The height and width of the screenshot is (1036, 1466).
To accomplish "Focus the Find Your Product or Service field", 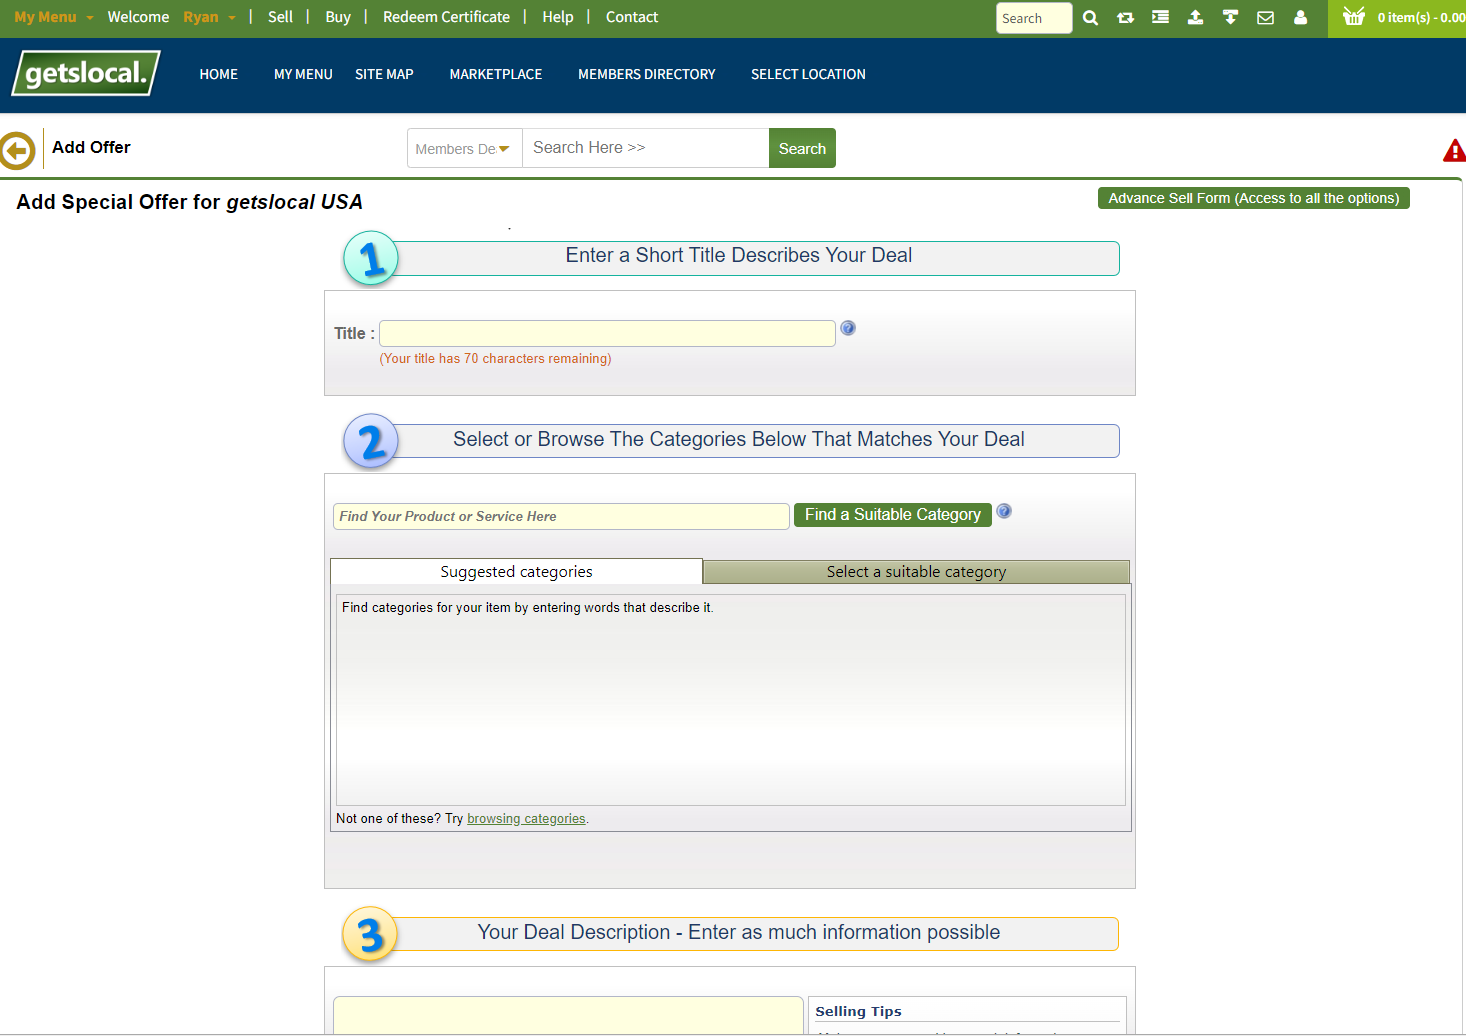I will [561, 516].
